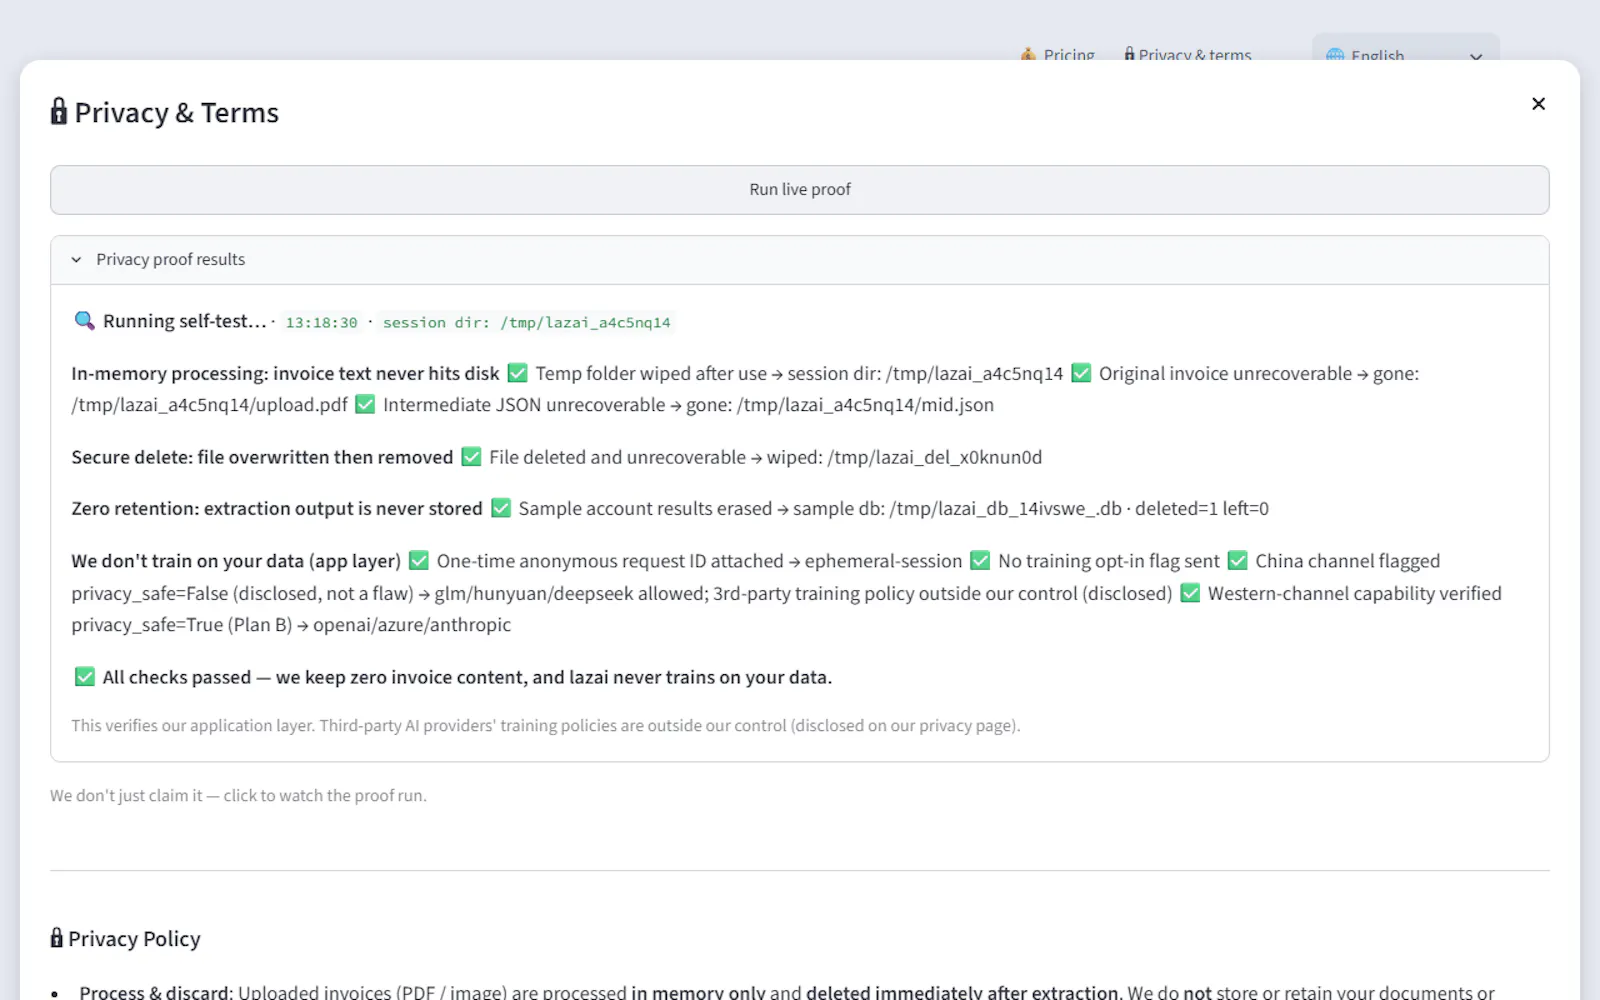
Task: Click green check before Temp folder wiped
Action: tap(517, 373)
